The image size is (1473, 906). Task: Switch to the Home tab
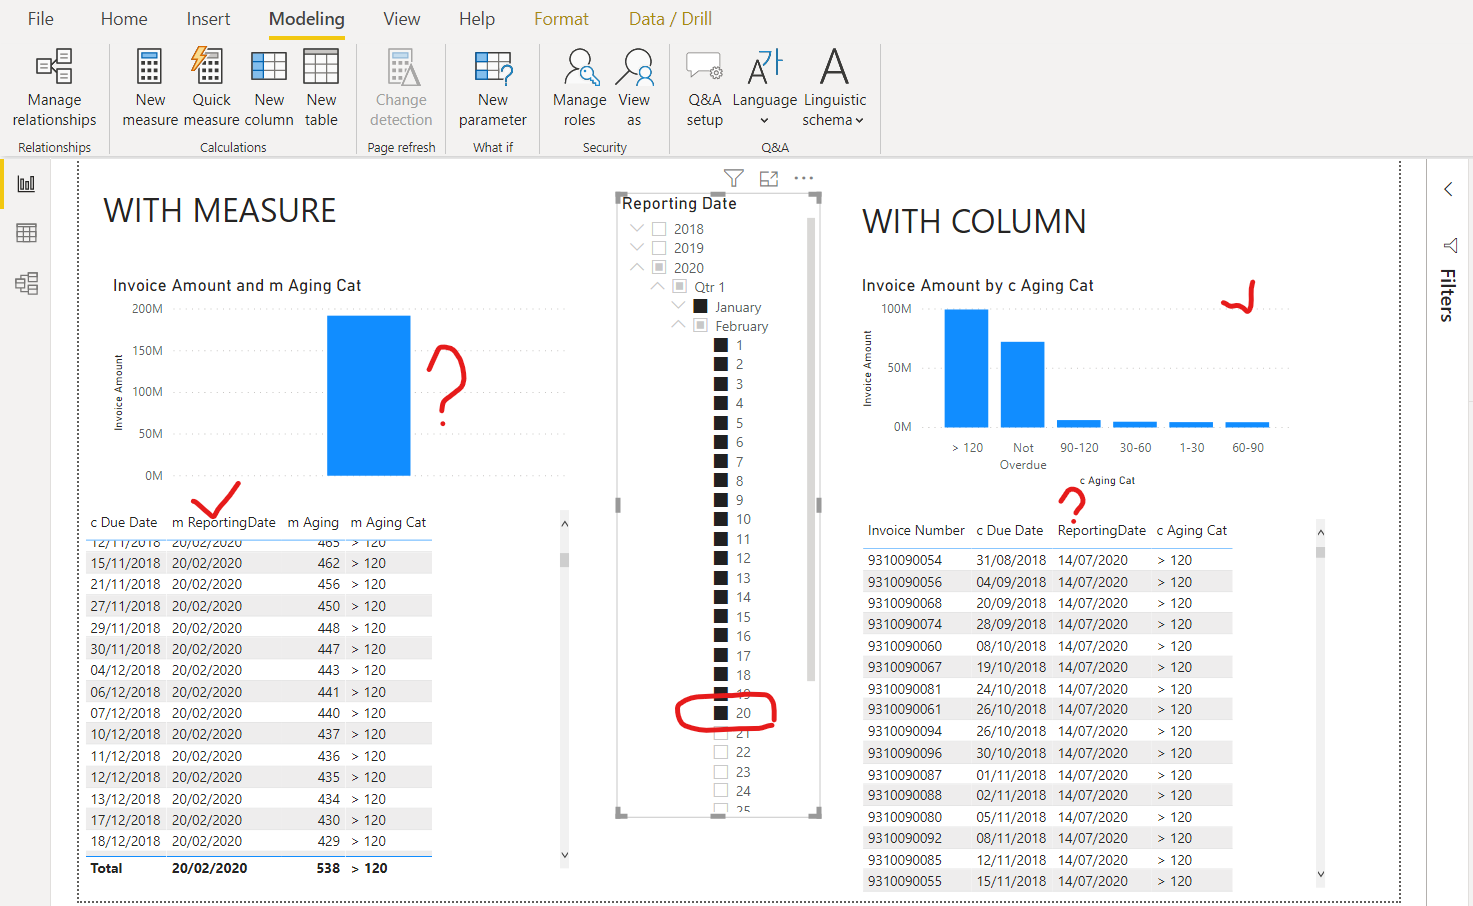[x=124, y=19]
